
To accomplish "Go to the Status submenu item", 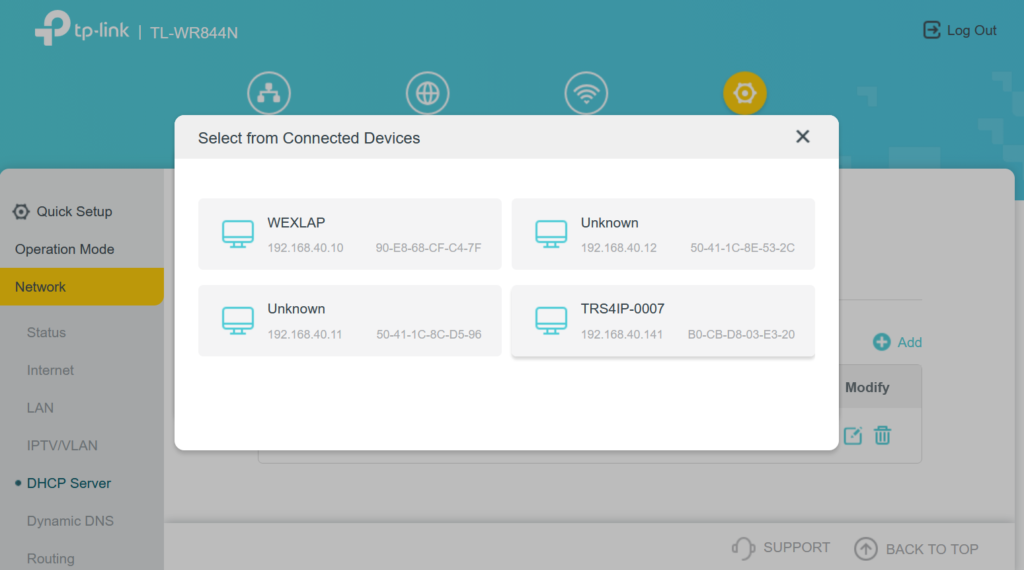I will (x=46, y=332).
